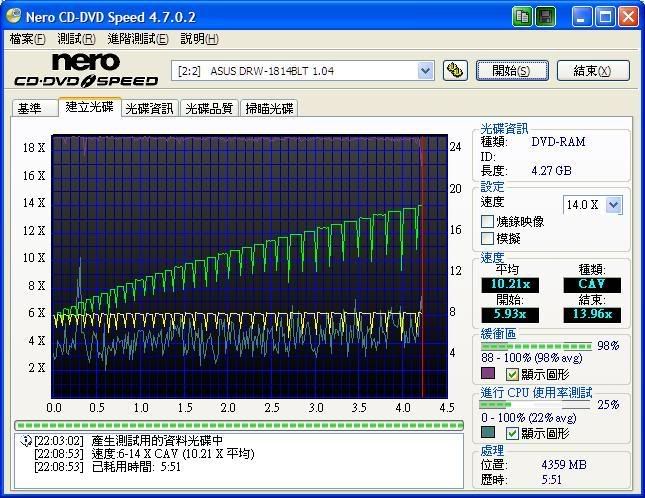The image size is (645, 498).
Task: Click the log entry disc icon at 22:03:02
Action: tap(26, 441)
